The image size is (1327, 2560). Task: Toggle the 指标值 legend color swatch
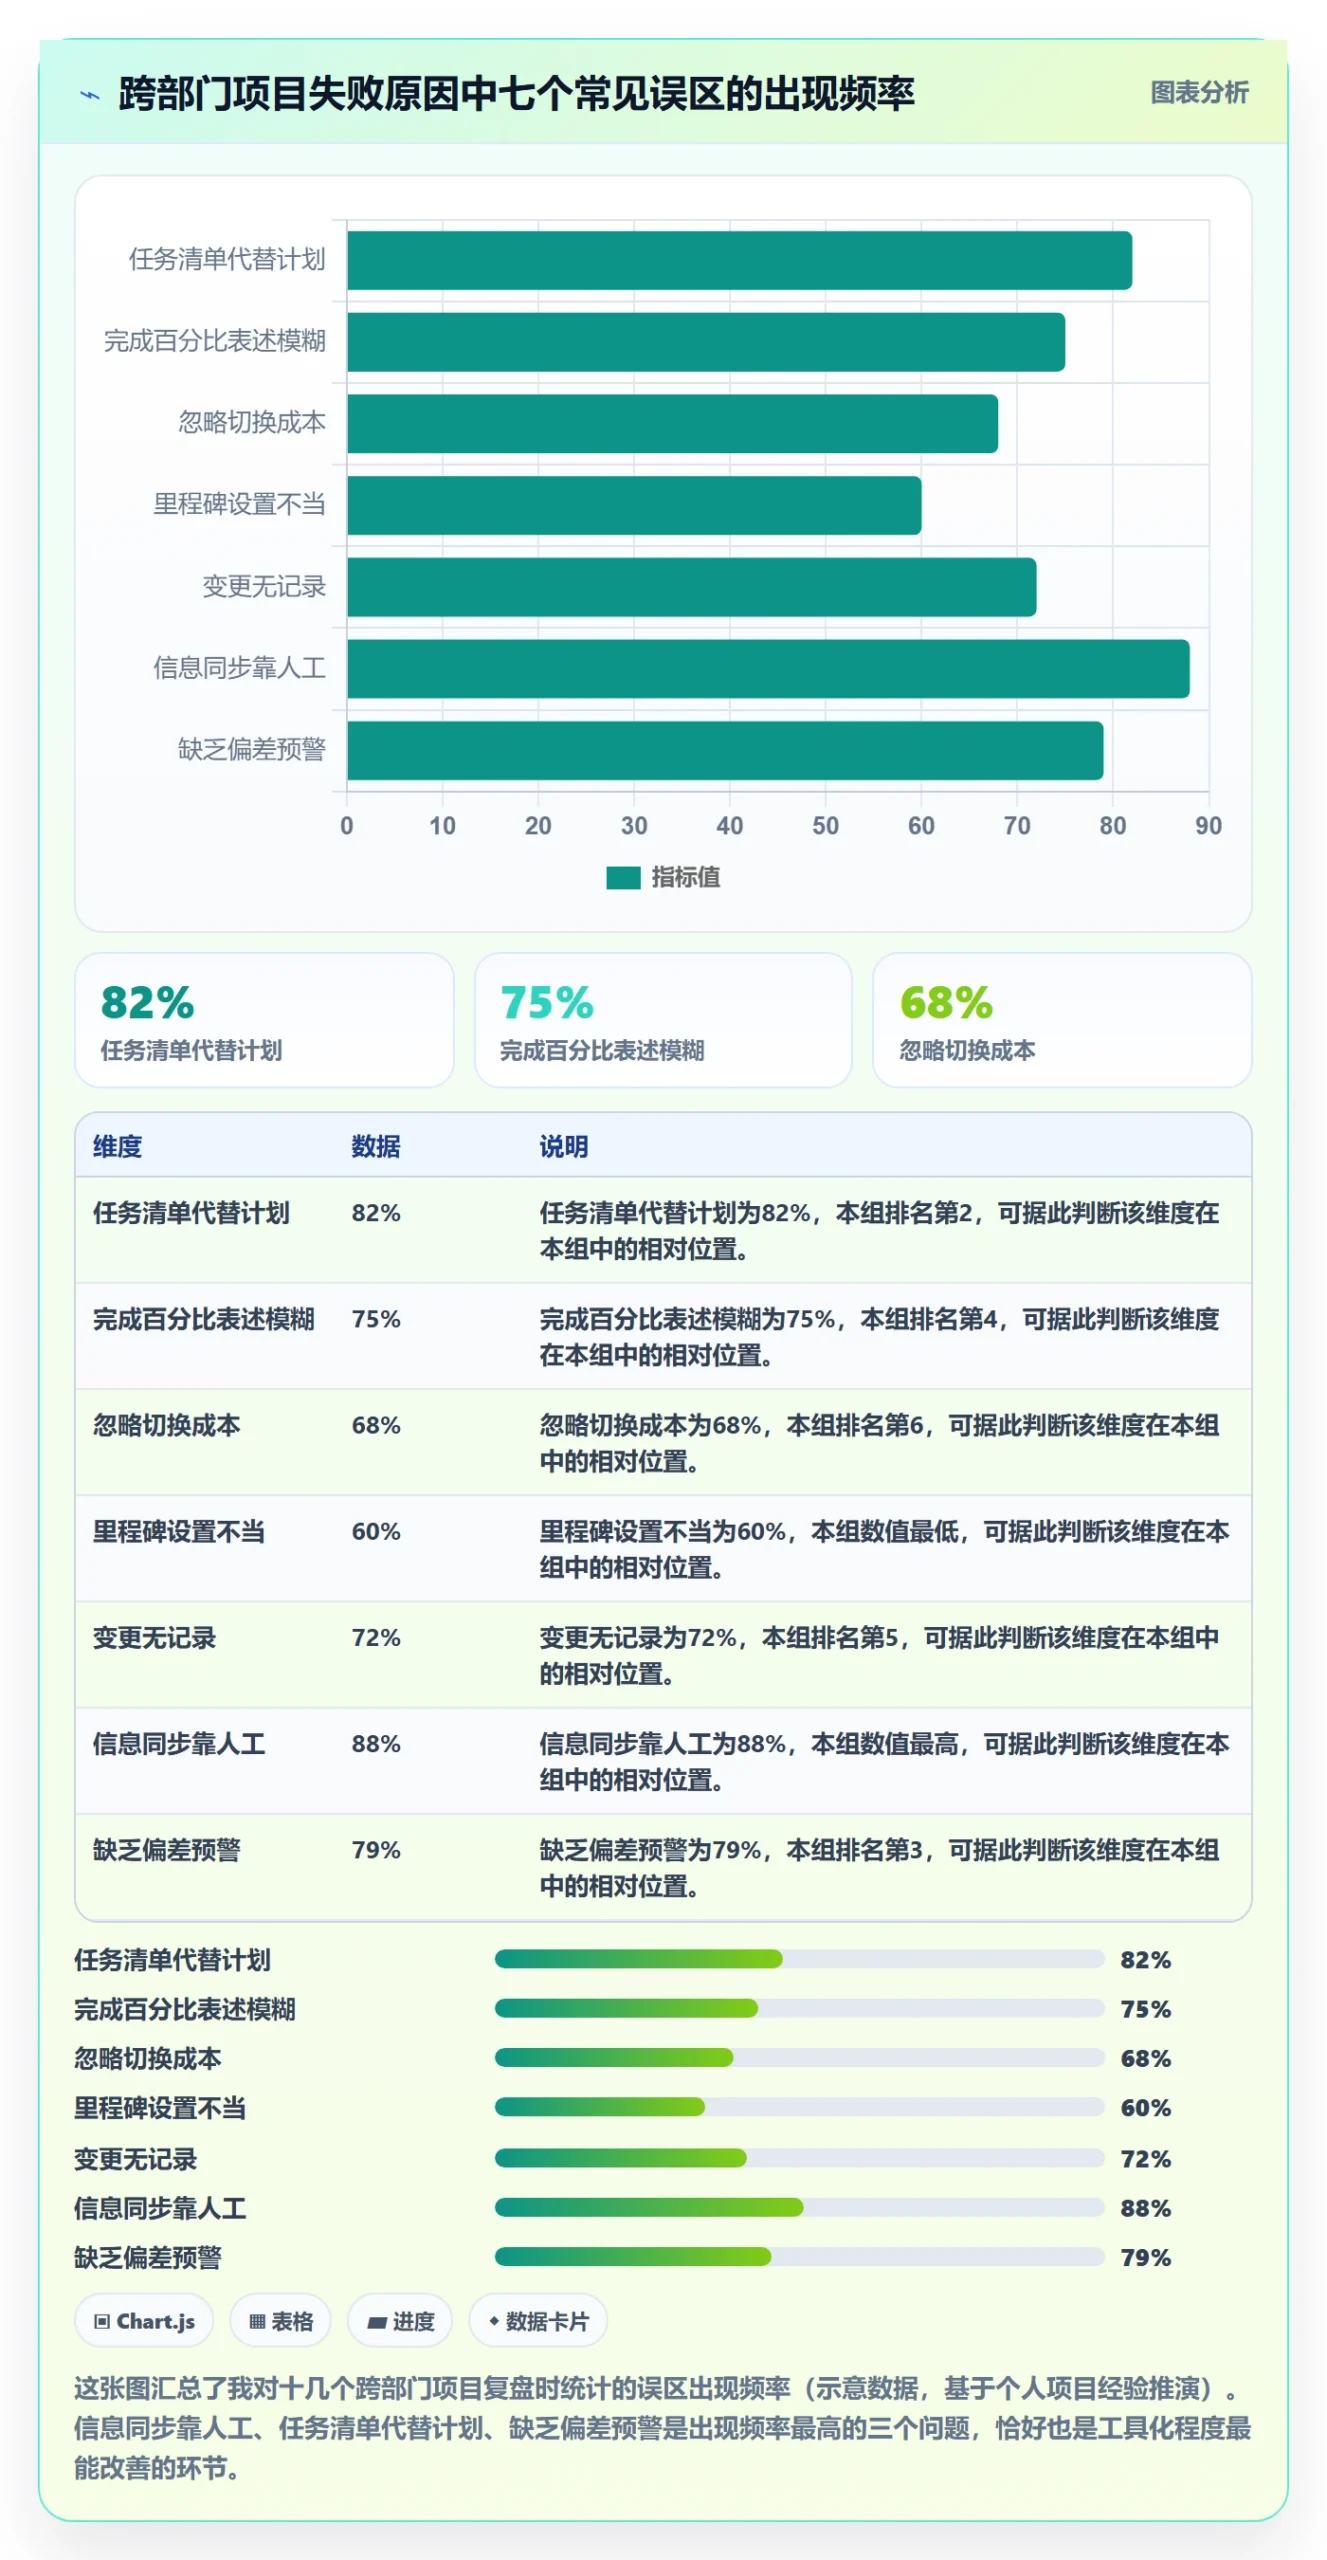623,877
